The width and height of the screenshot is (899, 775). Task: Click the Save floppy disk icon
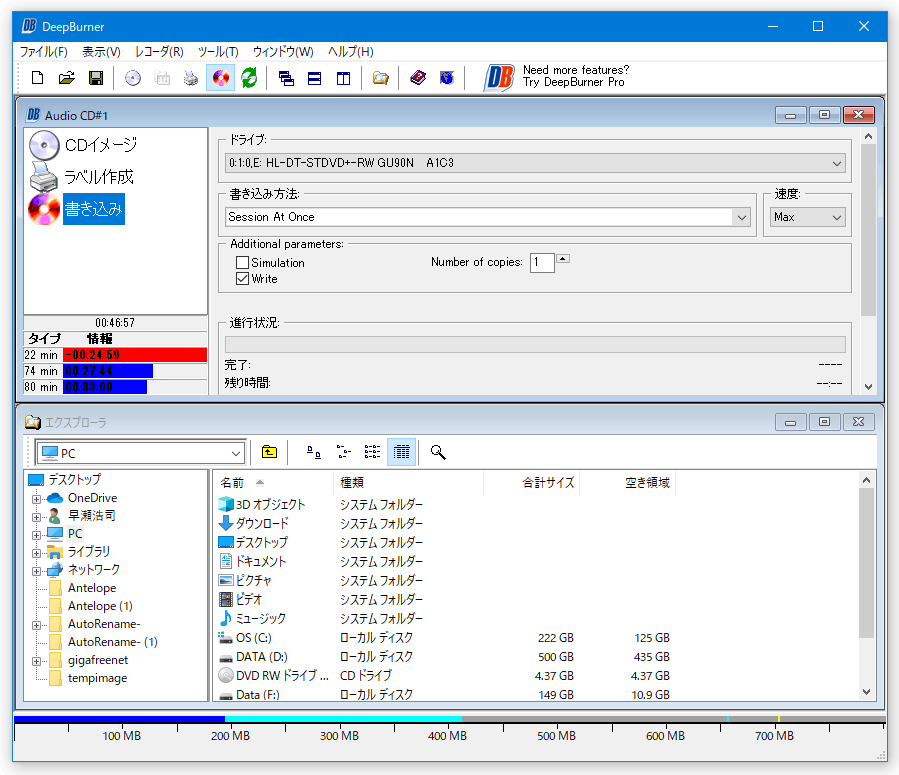[x=96, y=78]
